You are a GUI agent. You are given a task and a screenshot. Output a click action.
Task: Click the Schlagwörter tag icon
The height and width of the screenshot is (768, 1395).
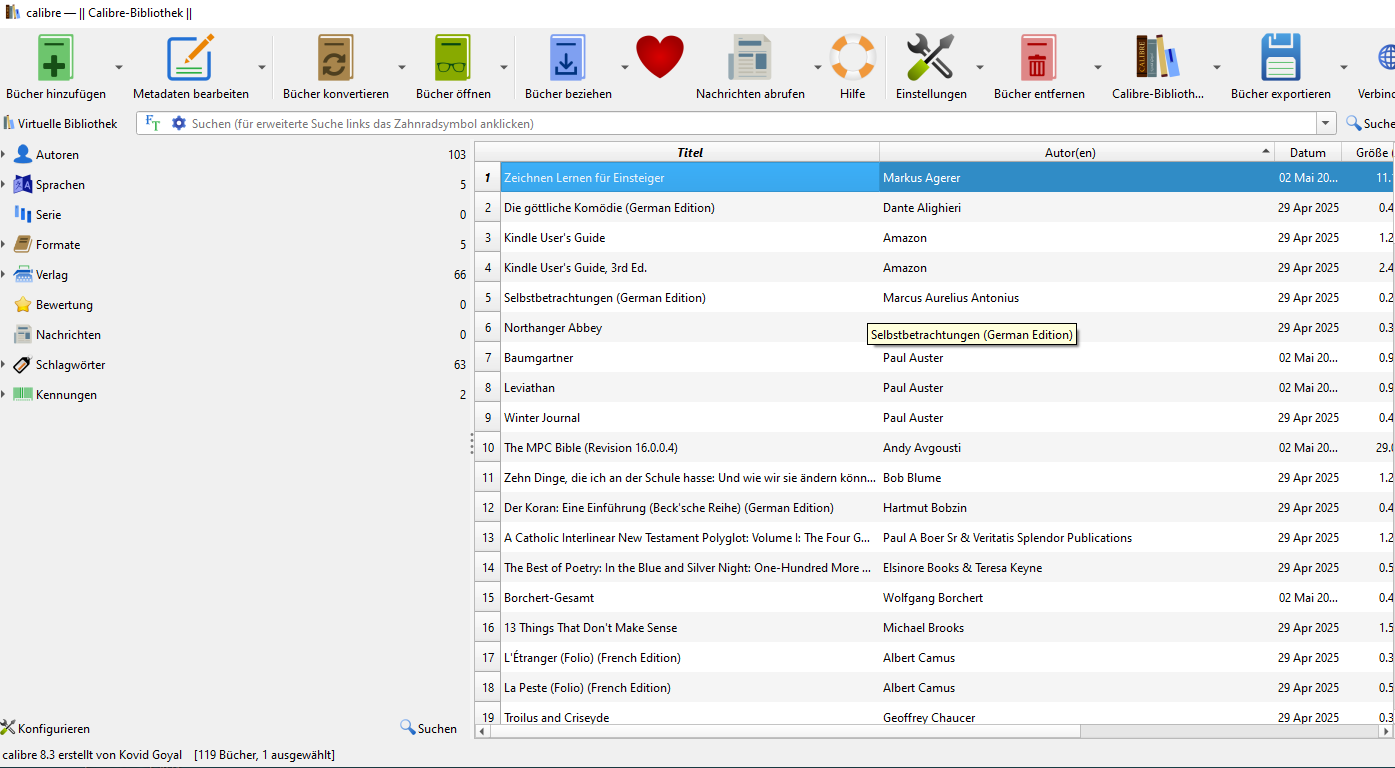tap(23, 365)
